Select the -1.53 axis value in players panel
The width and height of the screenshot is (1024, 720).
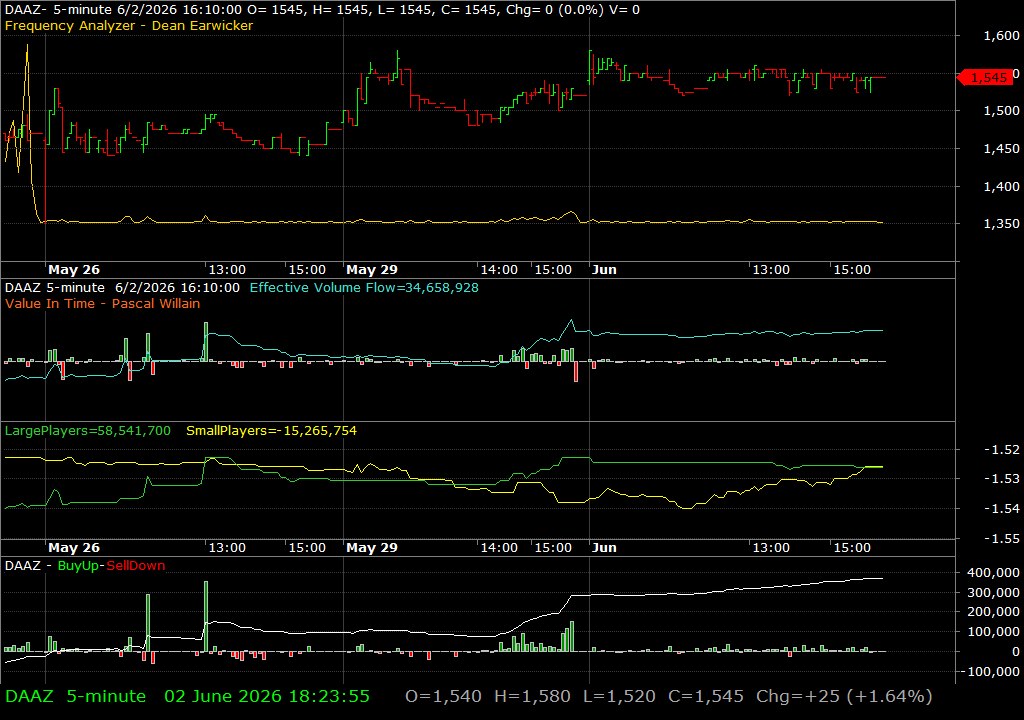1002,479
